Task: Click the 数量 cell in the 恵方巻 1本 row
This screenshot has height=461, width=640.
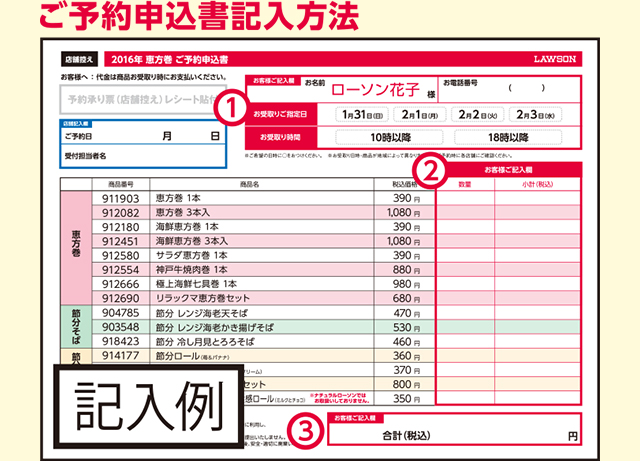Action: 465,198
